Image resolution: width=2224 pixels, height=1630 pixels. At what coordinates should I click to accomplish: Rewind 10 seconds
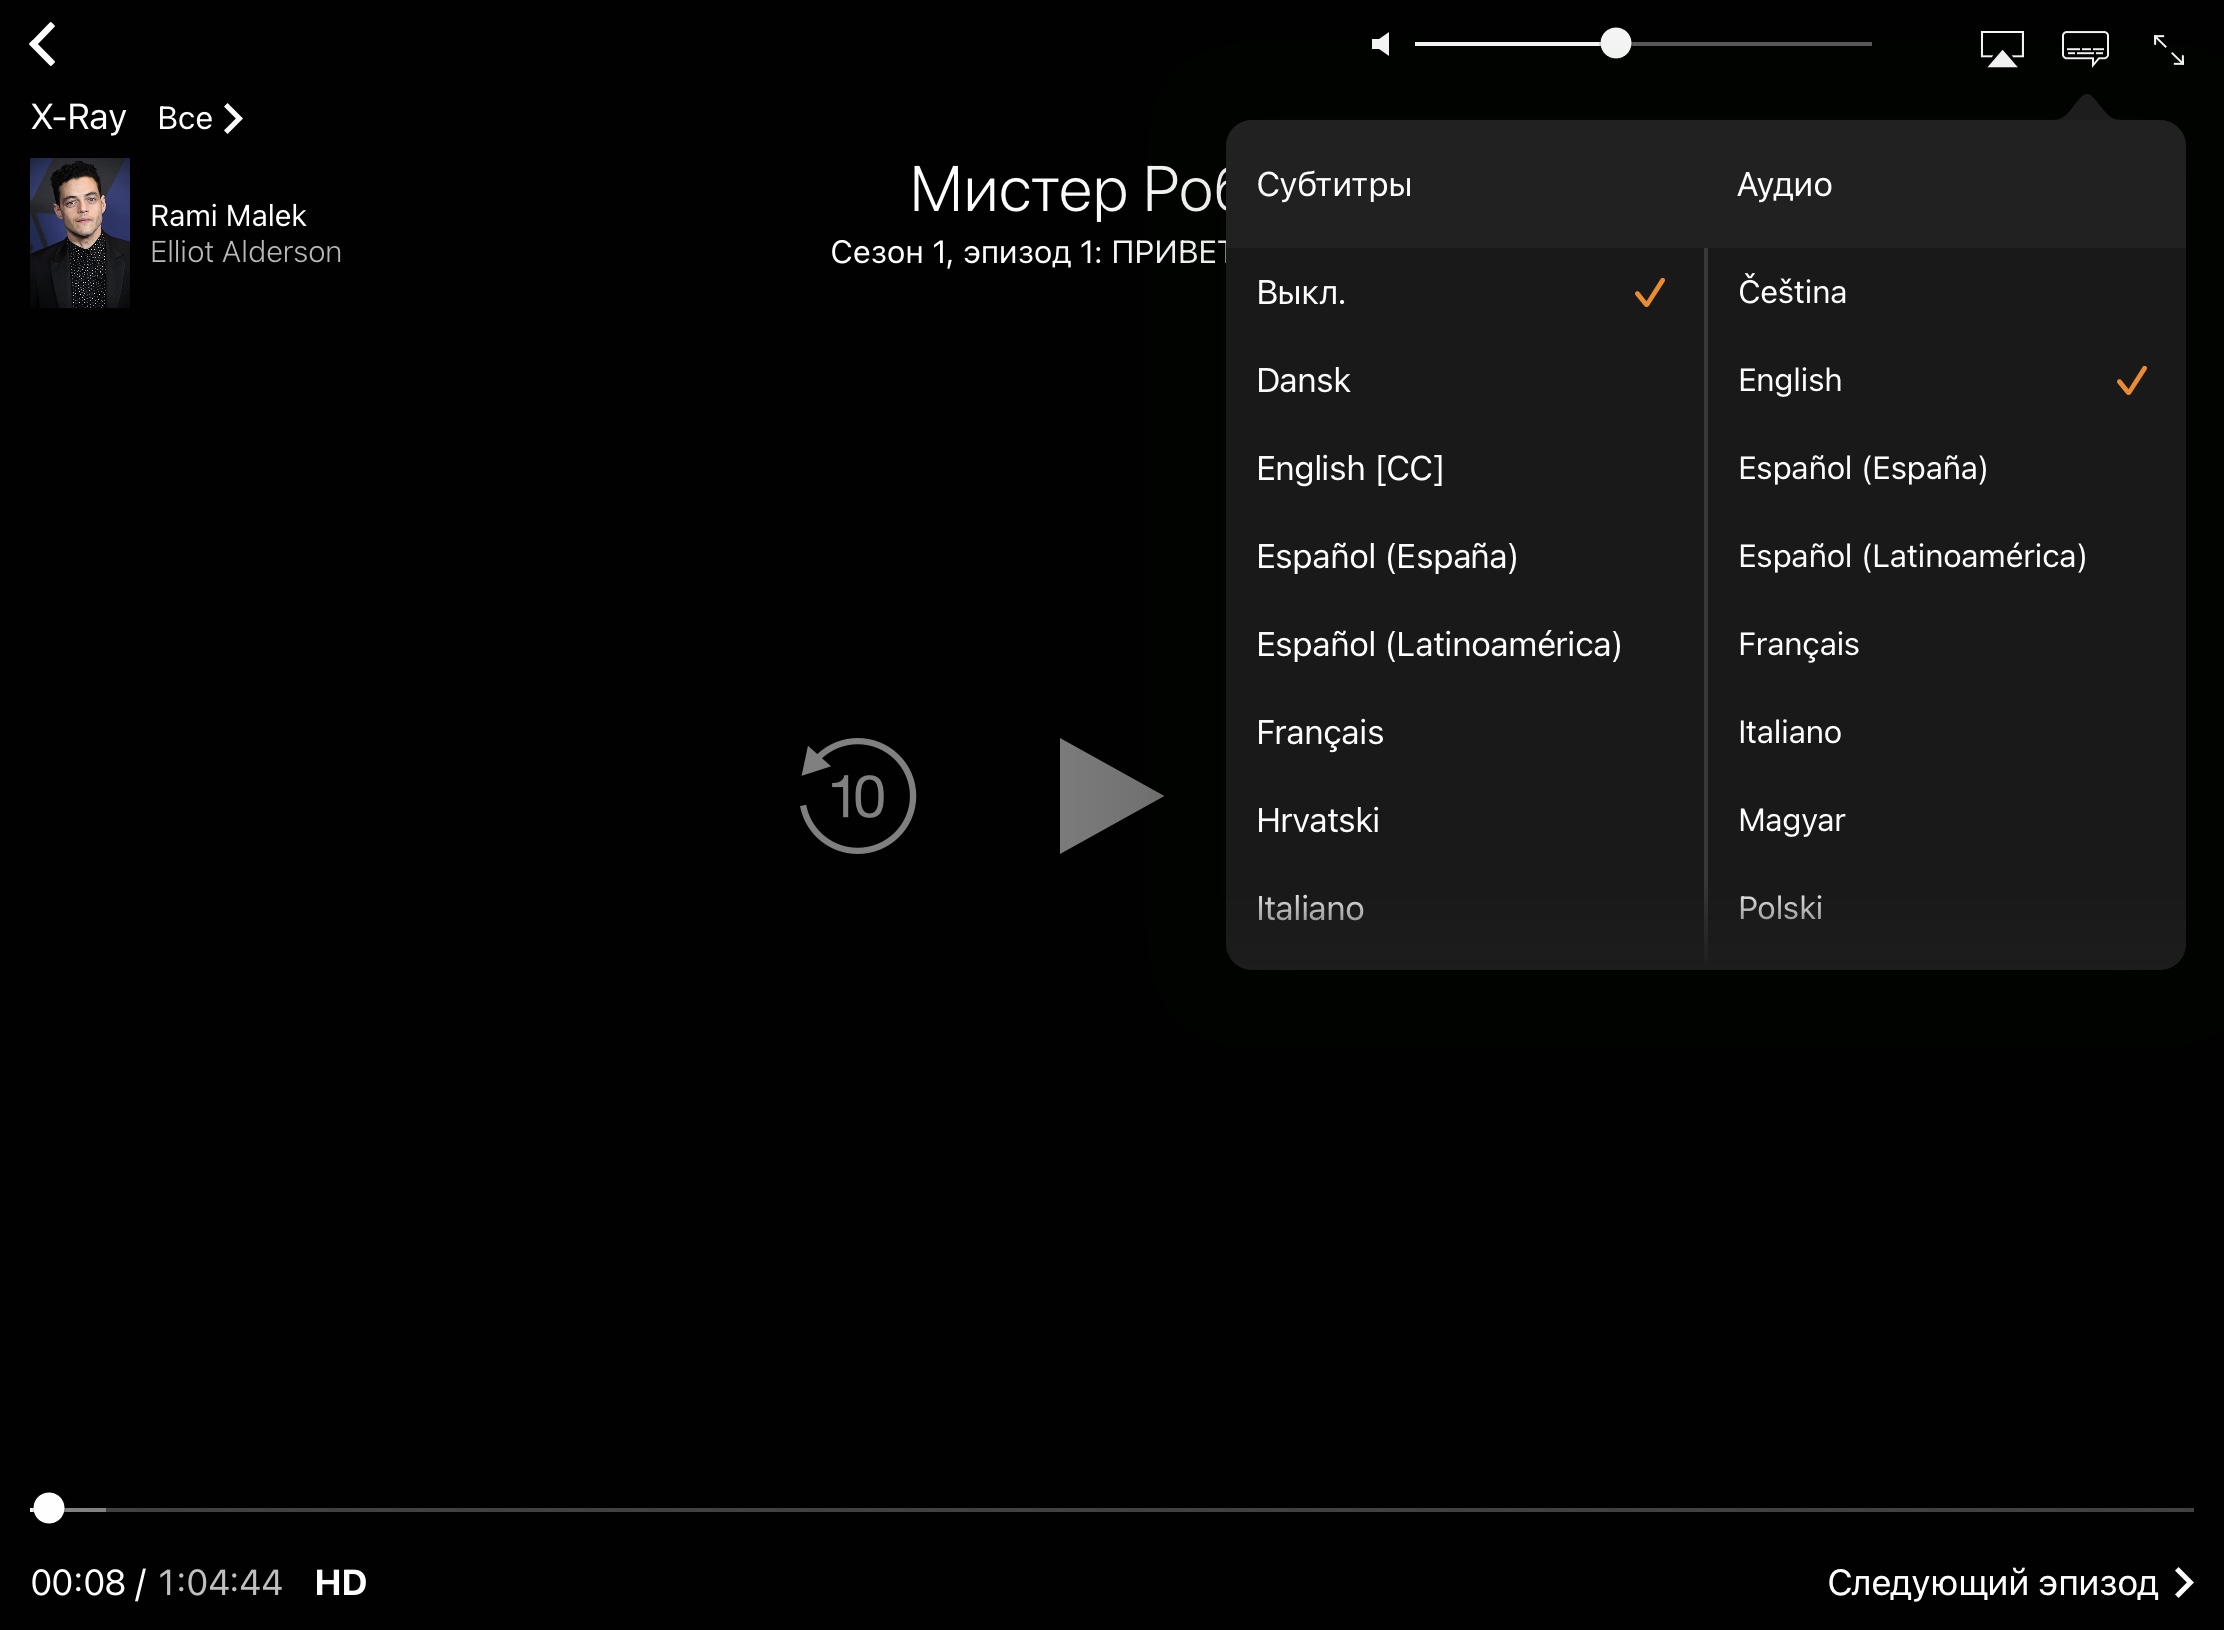click(857, 796)
